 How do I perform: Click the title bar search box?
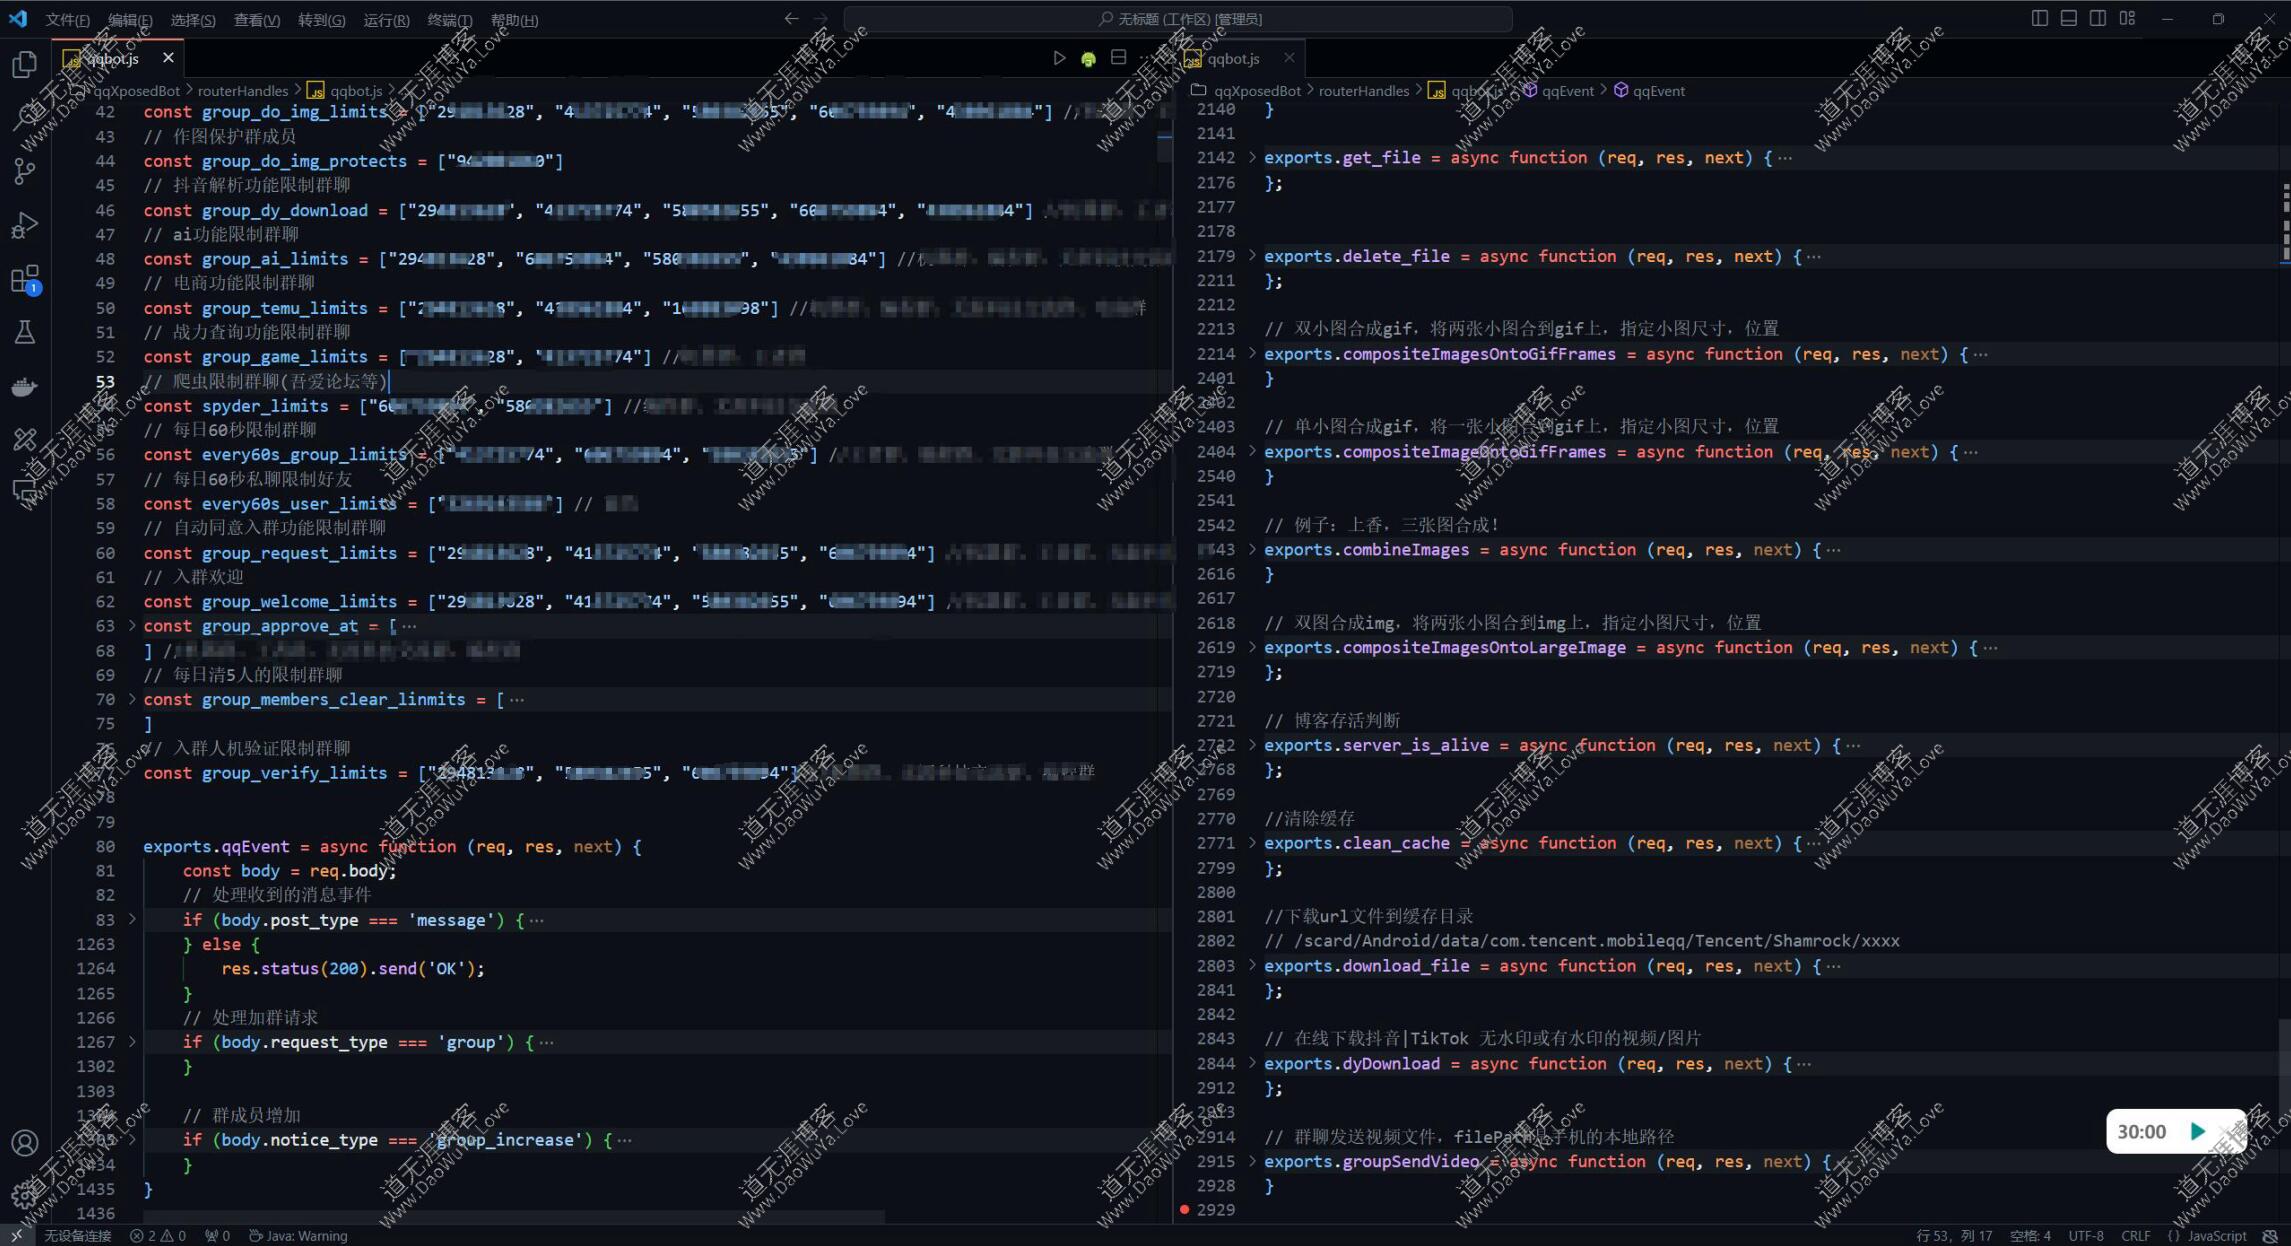(1178, 19)
